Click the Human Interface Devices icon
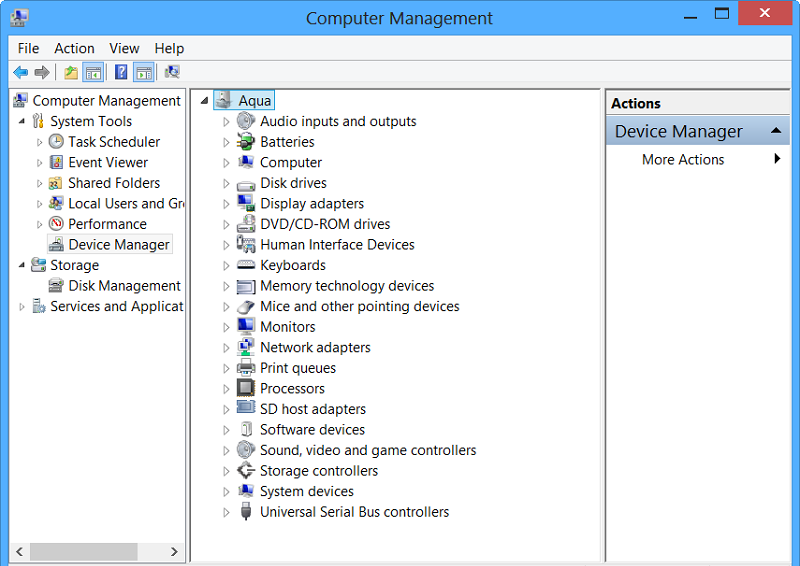800x566 pixels. [246, 244]
